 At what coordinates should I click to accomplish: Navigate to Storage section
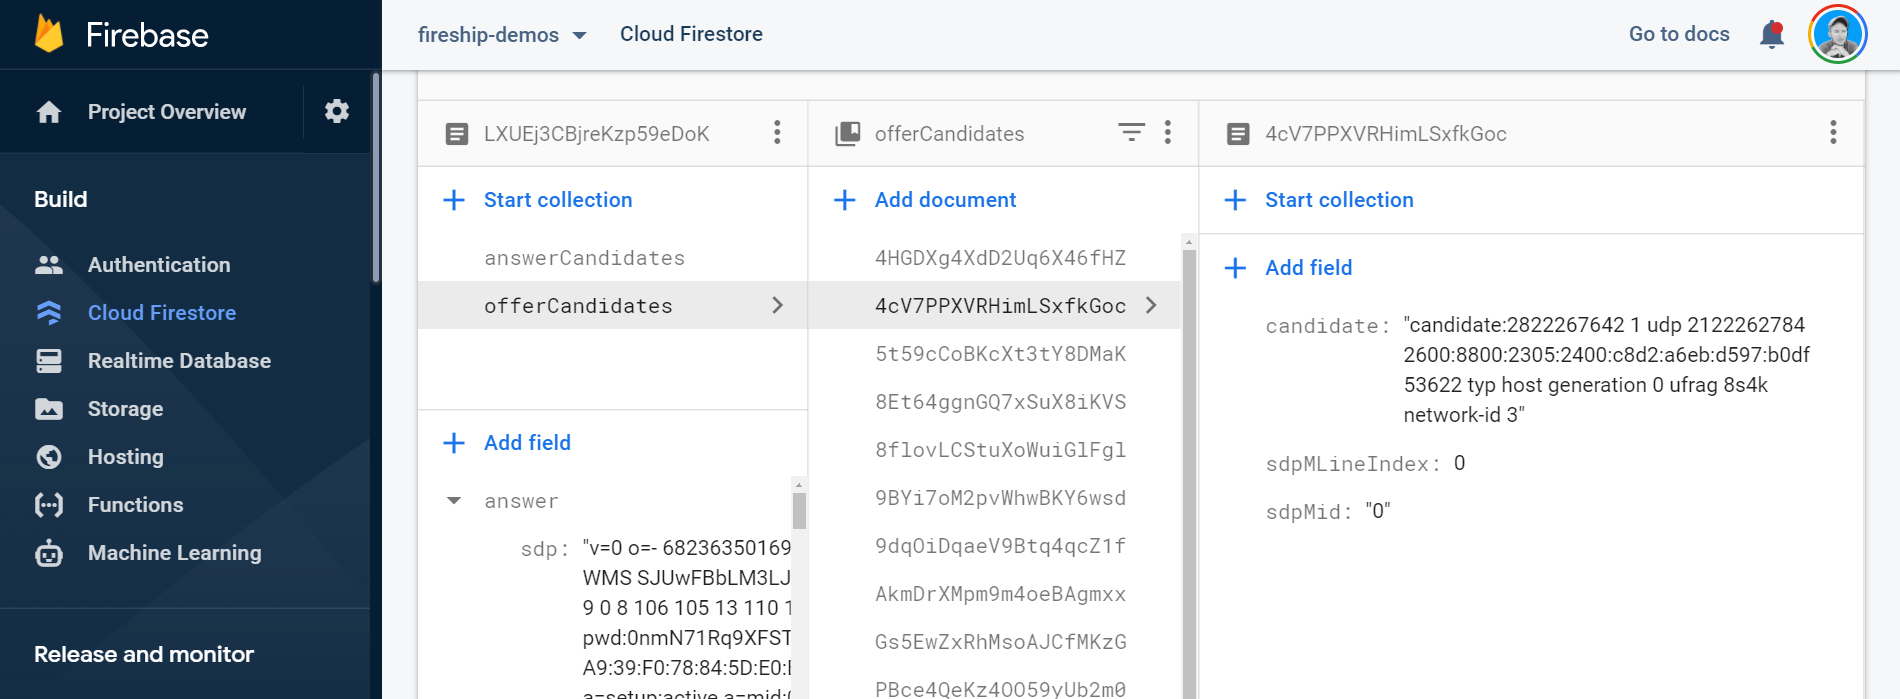click(x=125, y=409)
